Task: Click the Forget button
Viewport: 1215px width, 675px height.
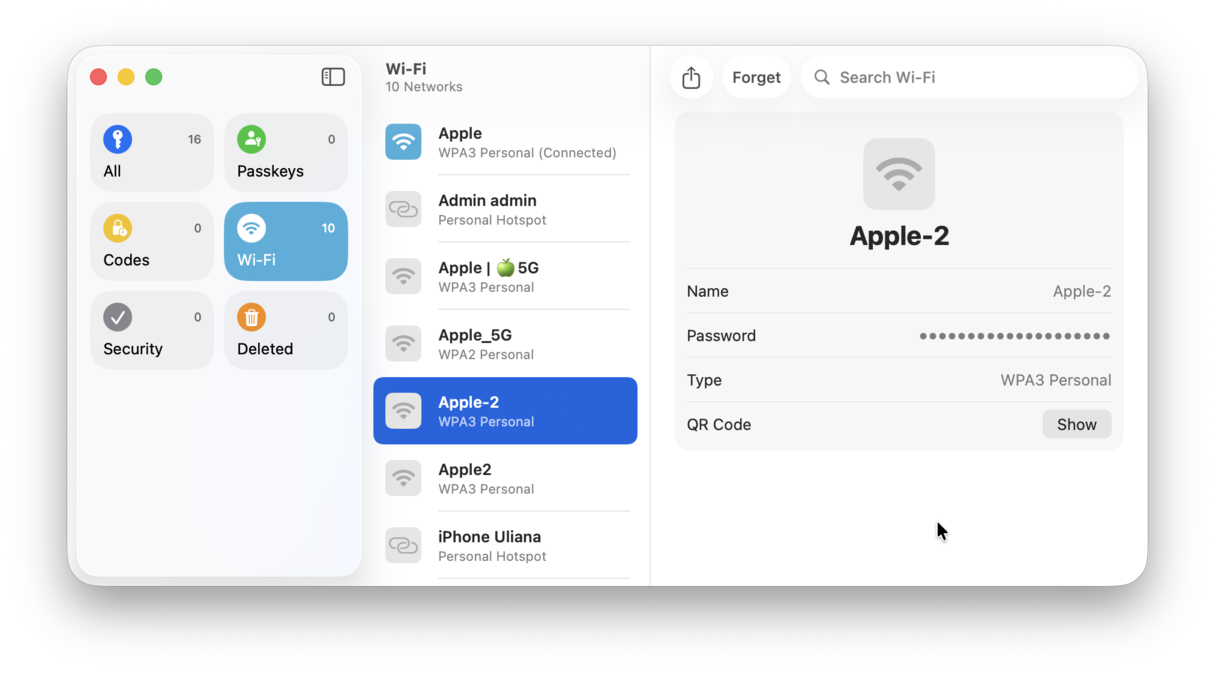Action: 756,77
